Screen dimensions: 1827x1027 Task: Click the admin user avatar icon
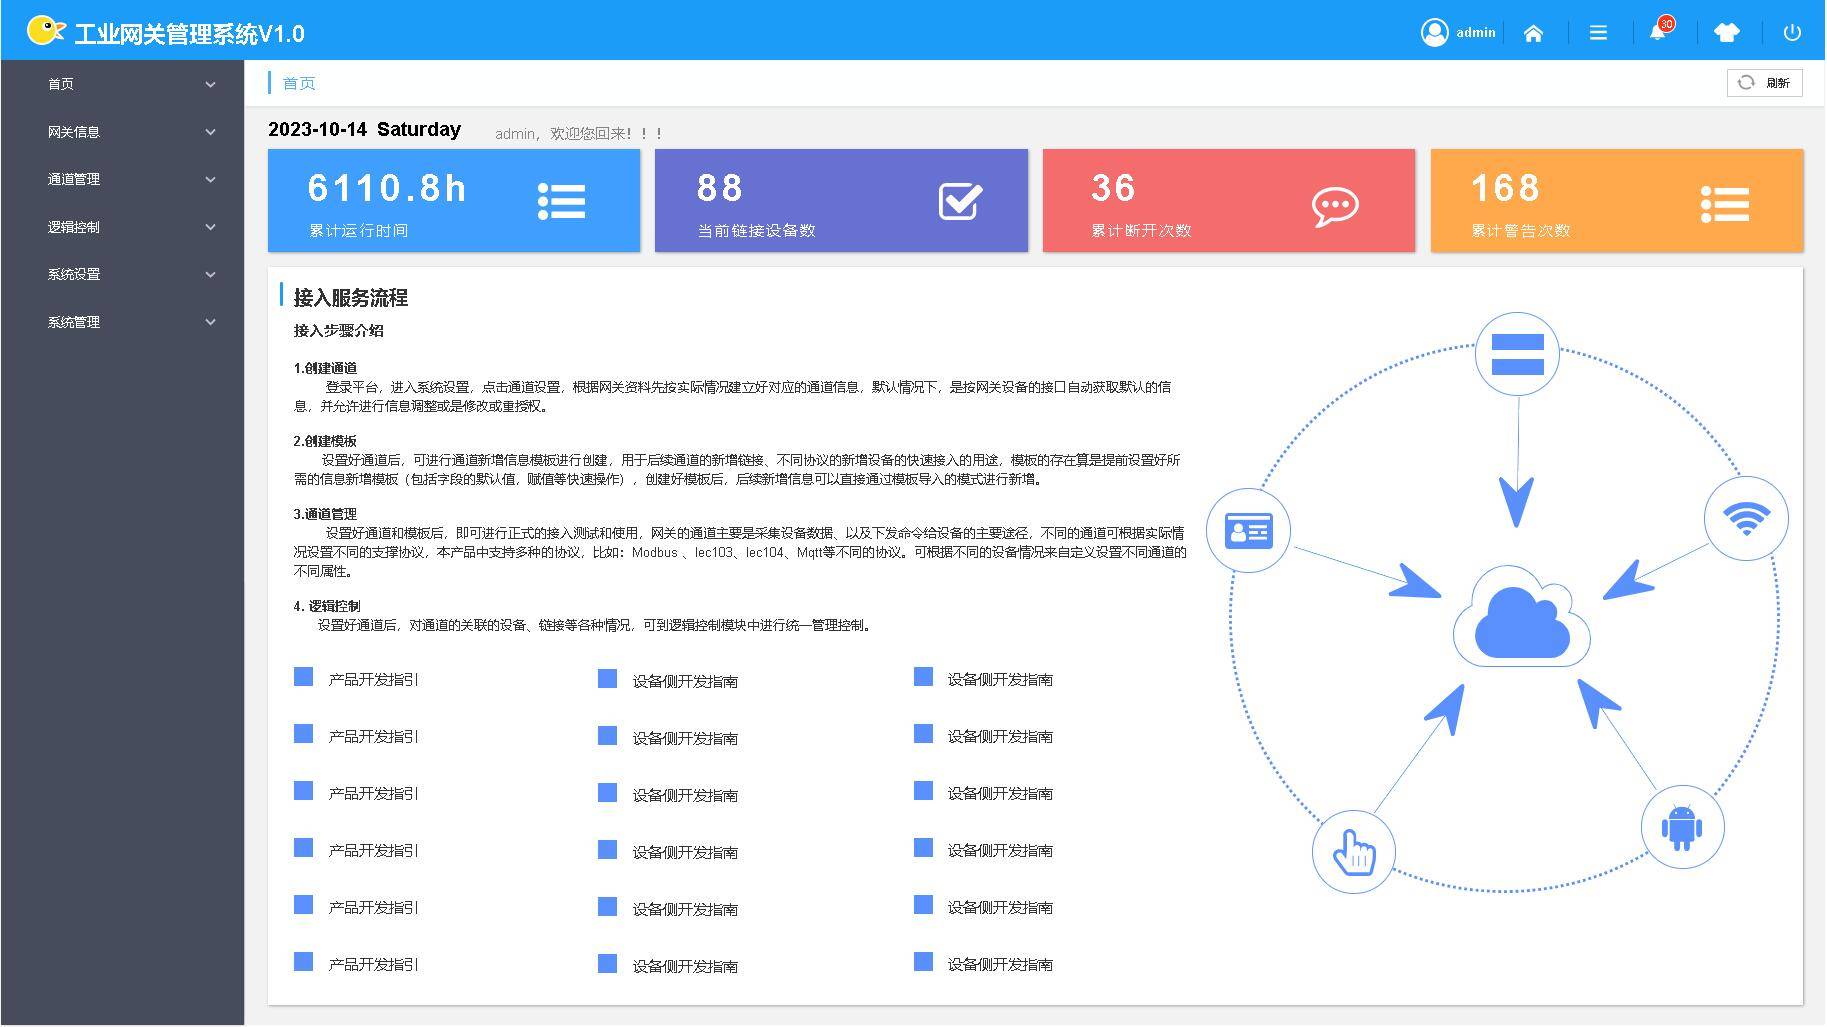tap(1434, 33)
